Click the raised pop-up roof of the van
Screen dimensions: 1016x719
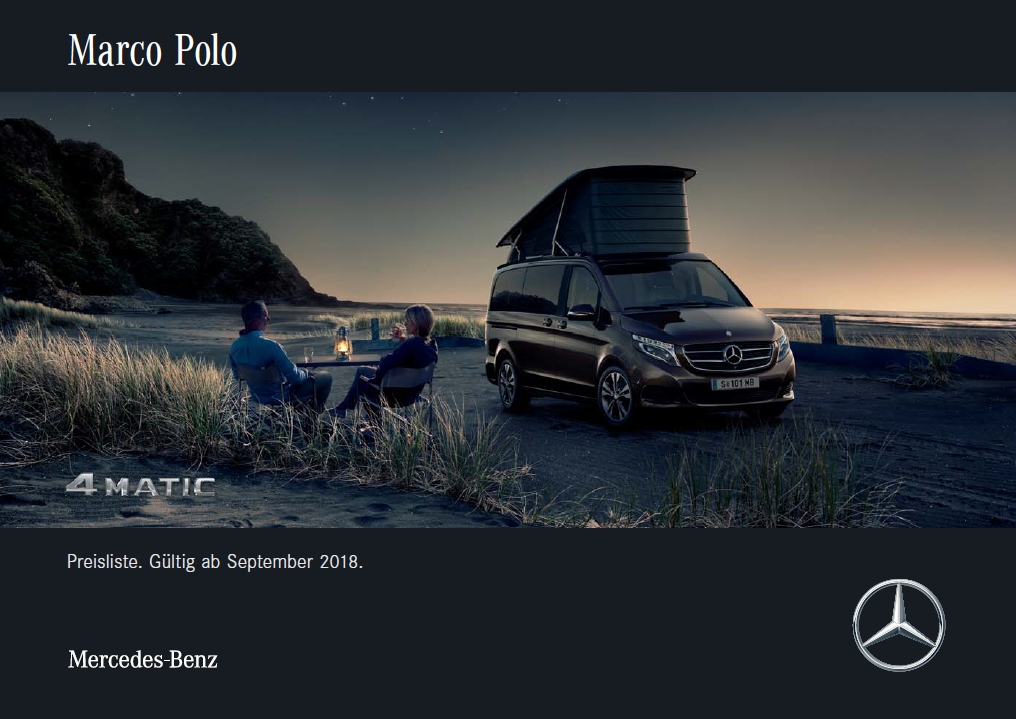tap(597, 211)
